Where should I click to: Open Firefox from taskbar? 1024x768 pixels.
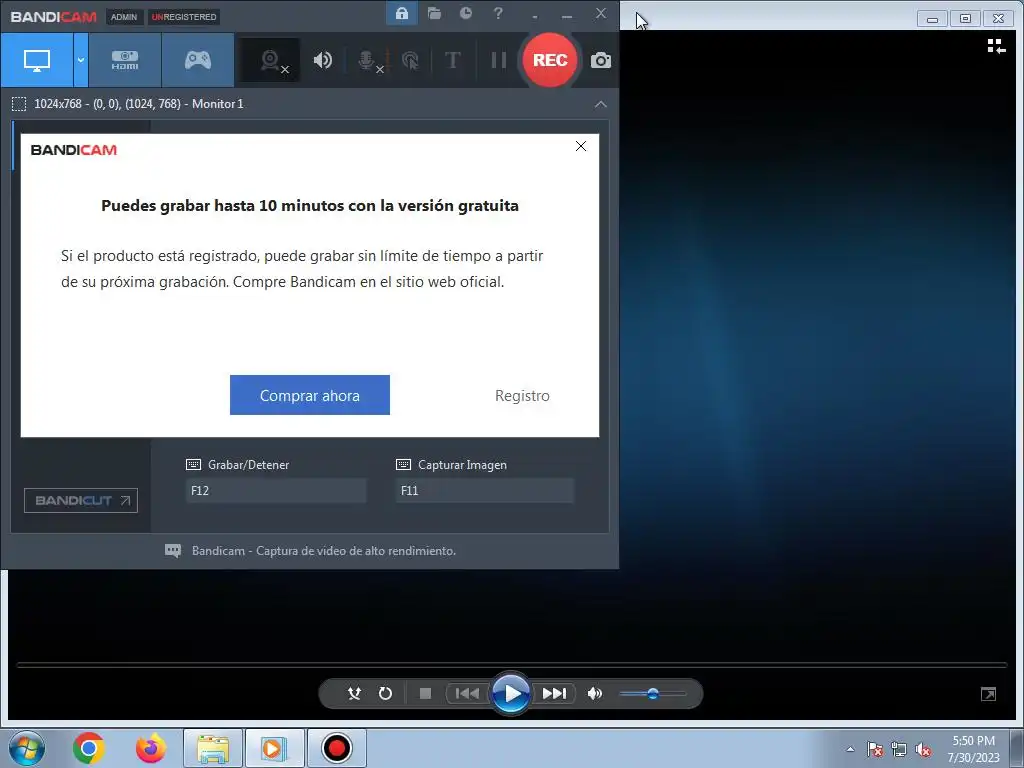pyautogui.click(x=151, y=748)
